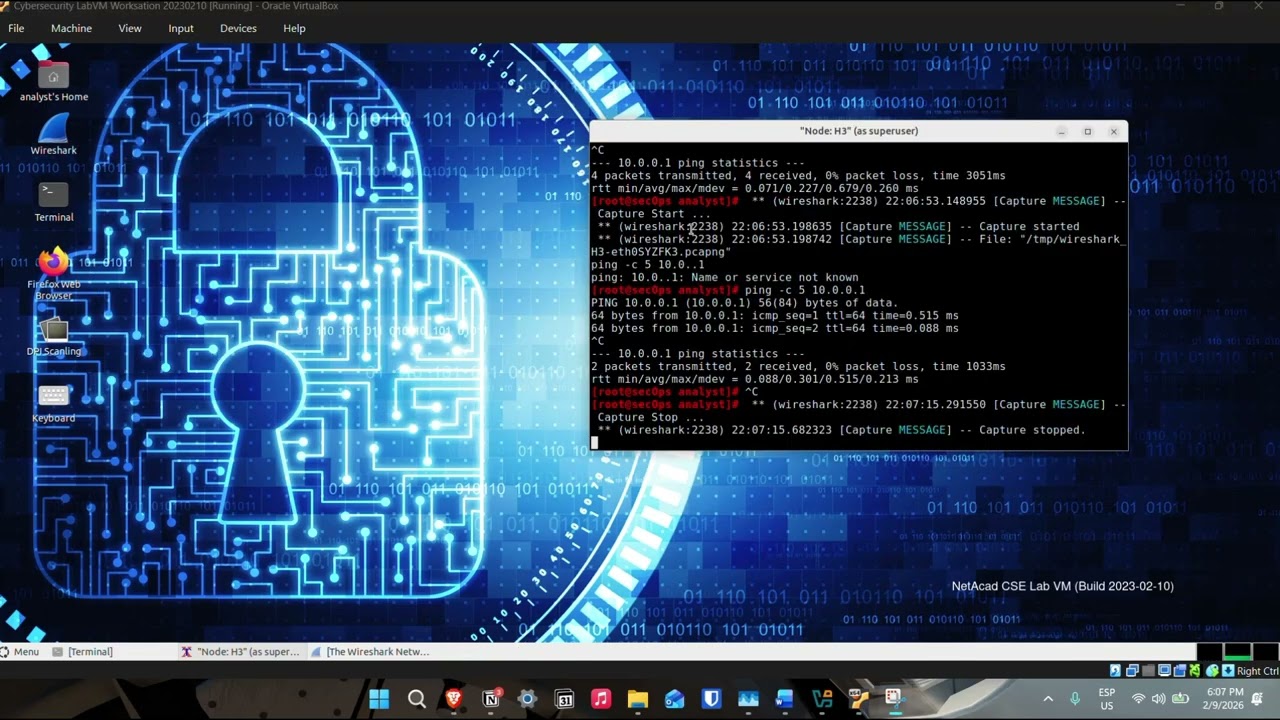Viewport: 1280px width, 720px height.
Task: Open the VirtualBox Input menu
Action: (x=181, y=28)
